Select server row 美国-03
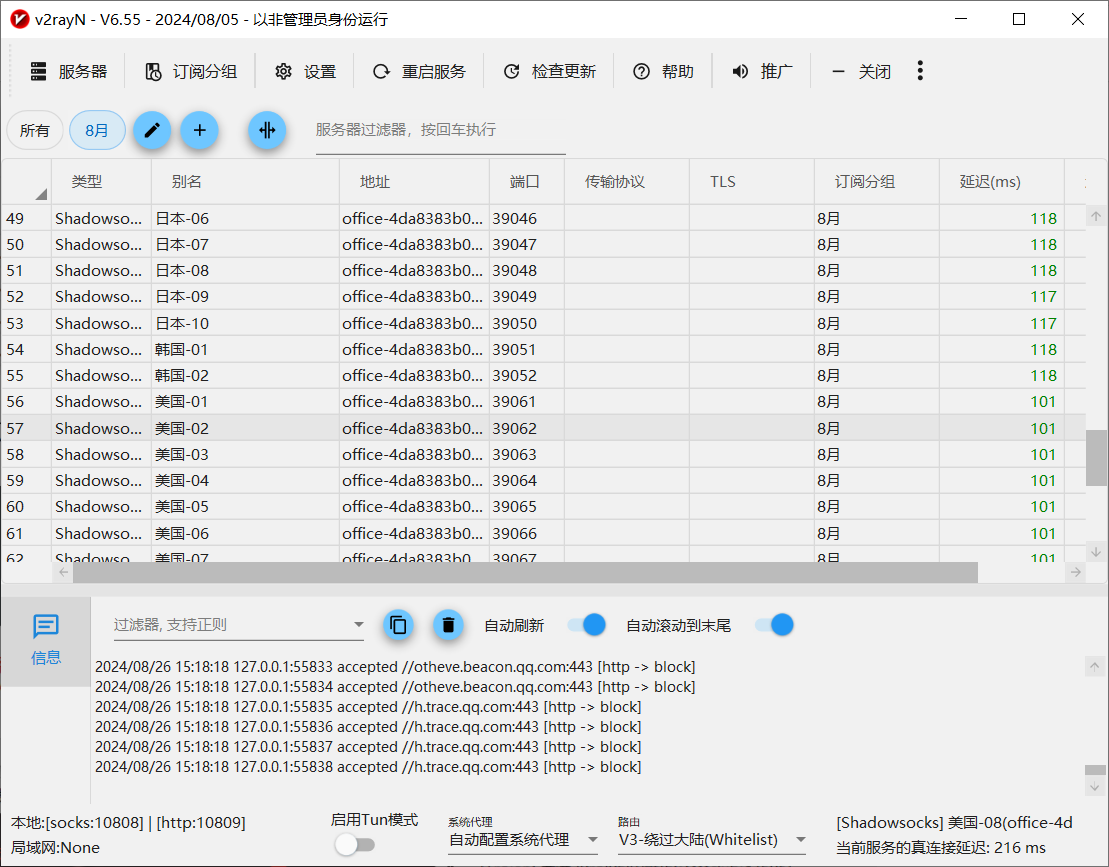The image size is (1109, 867). [543, 454]
